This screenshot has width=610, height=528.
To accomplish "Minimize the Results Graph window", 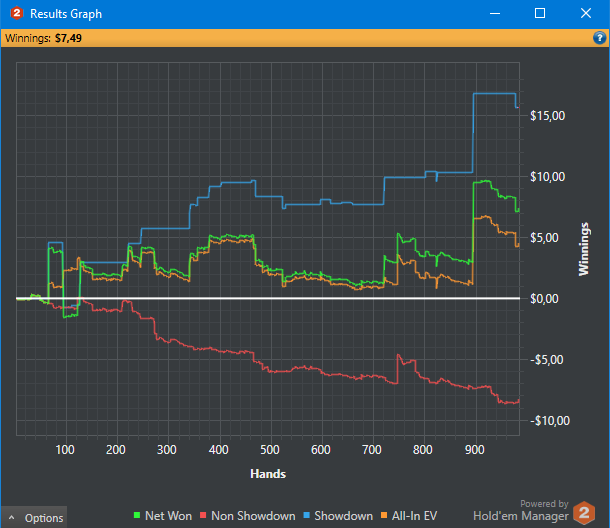I will pyautogui.click(x=495, y=14).
